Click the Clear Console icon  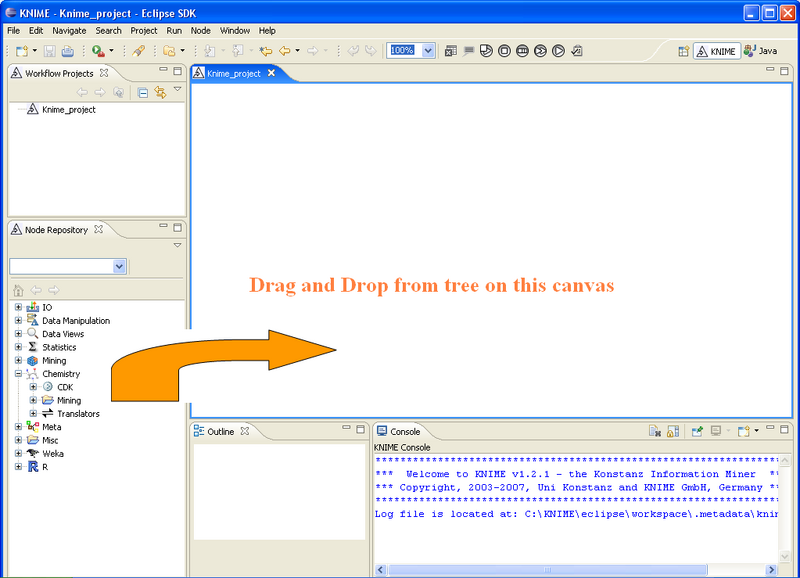[655, 432]
